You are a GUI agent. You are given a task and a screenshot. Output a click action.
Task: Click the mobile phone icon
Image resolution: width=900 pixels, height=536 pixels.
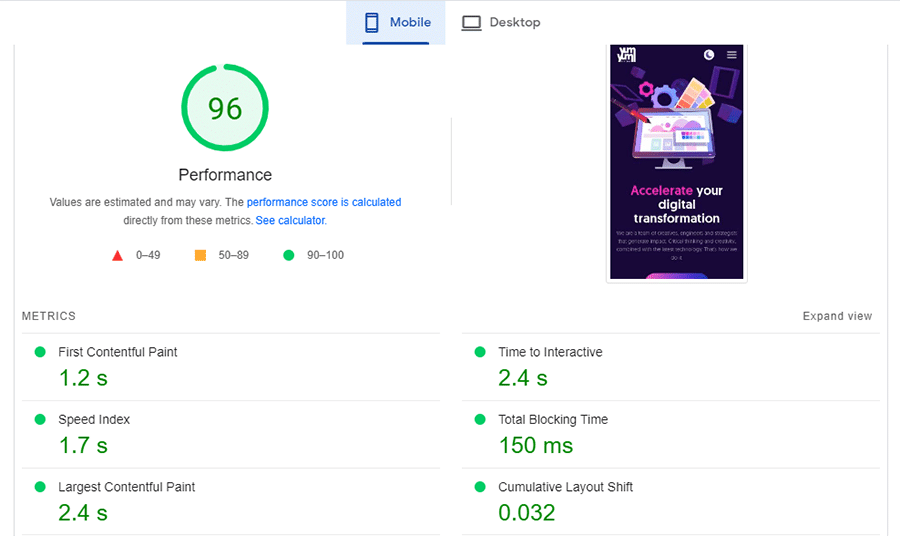point(372,22)
